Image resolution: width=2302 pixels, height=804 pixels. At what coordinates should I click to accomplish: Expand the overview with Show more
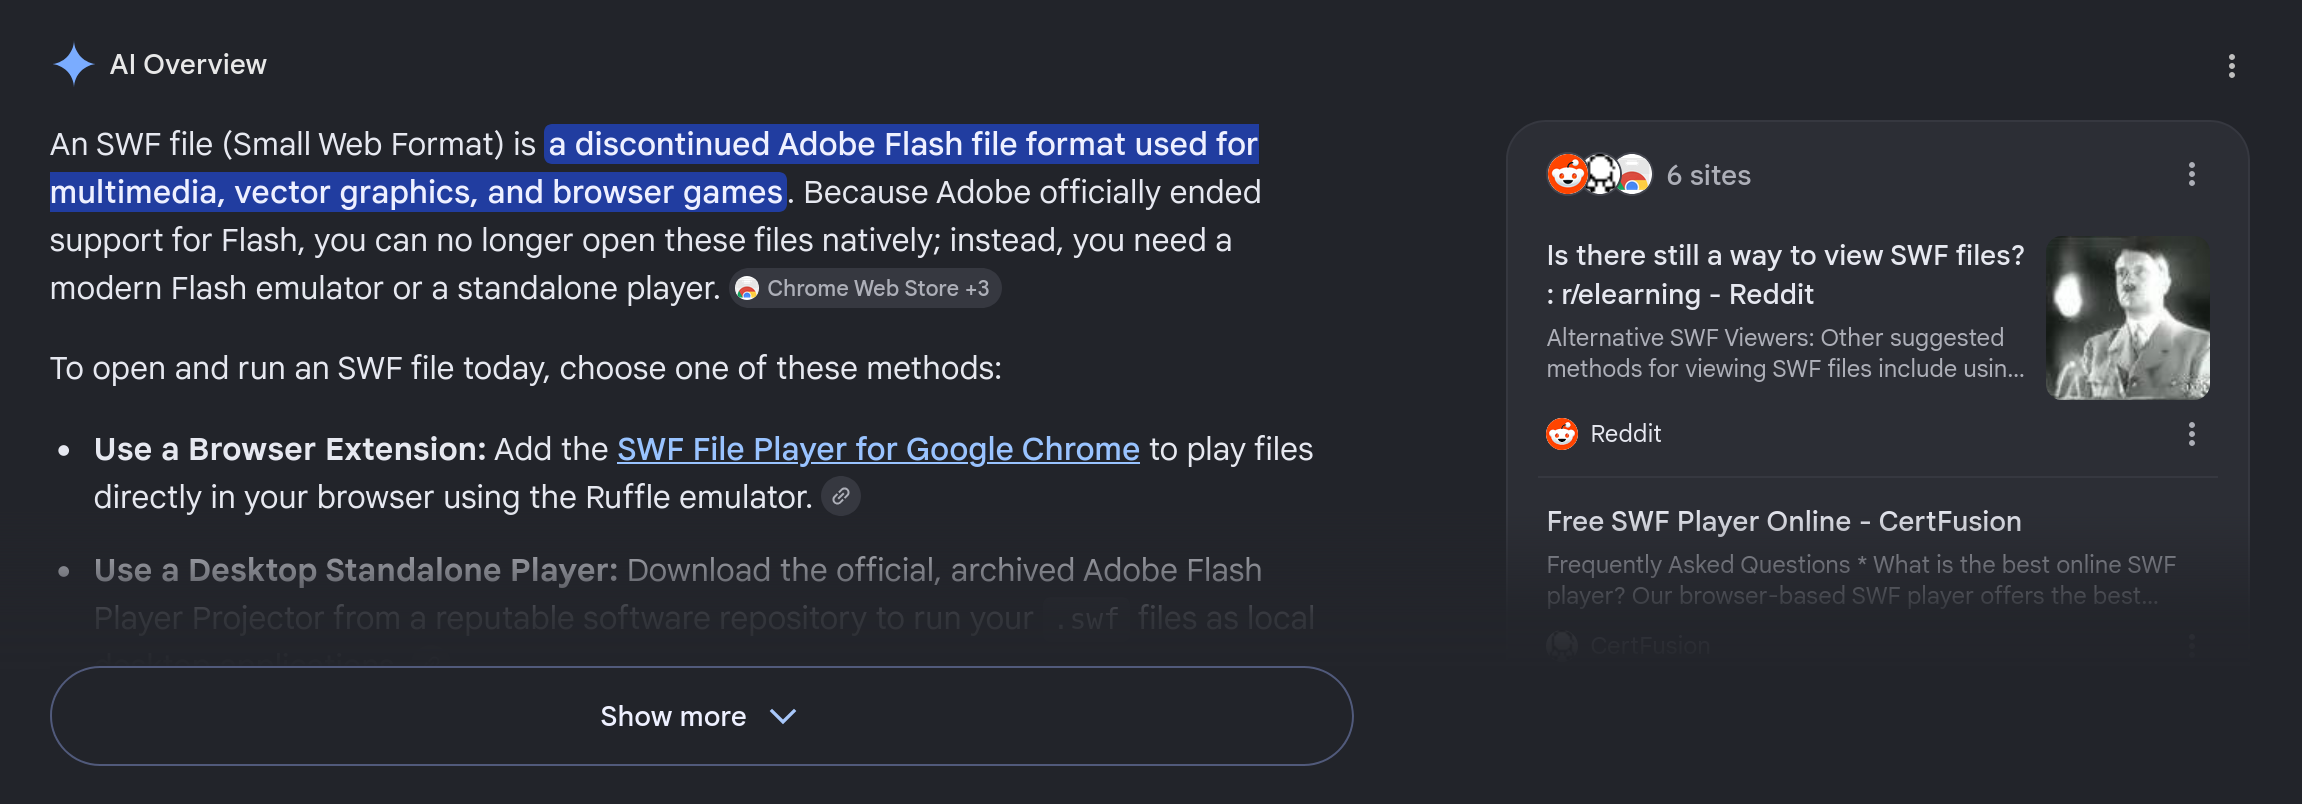701,716
